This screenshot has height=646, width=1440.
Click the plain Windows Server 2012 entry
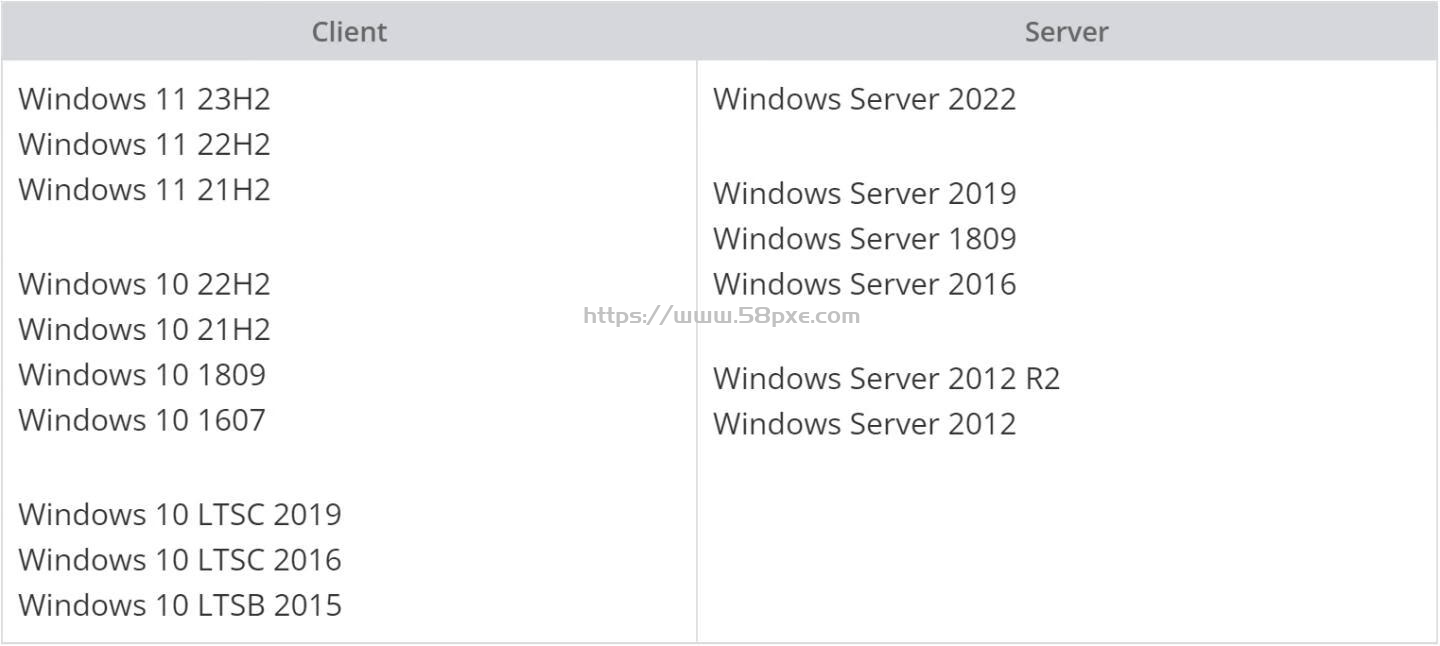coord(865,423)
